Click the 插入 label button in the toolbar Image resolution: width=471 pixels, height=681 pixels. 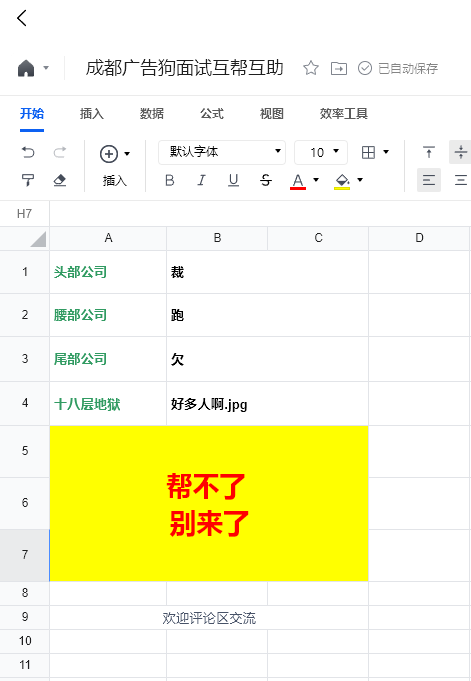tap(115, 181)
